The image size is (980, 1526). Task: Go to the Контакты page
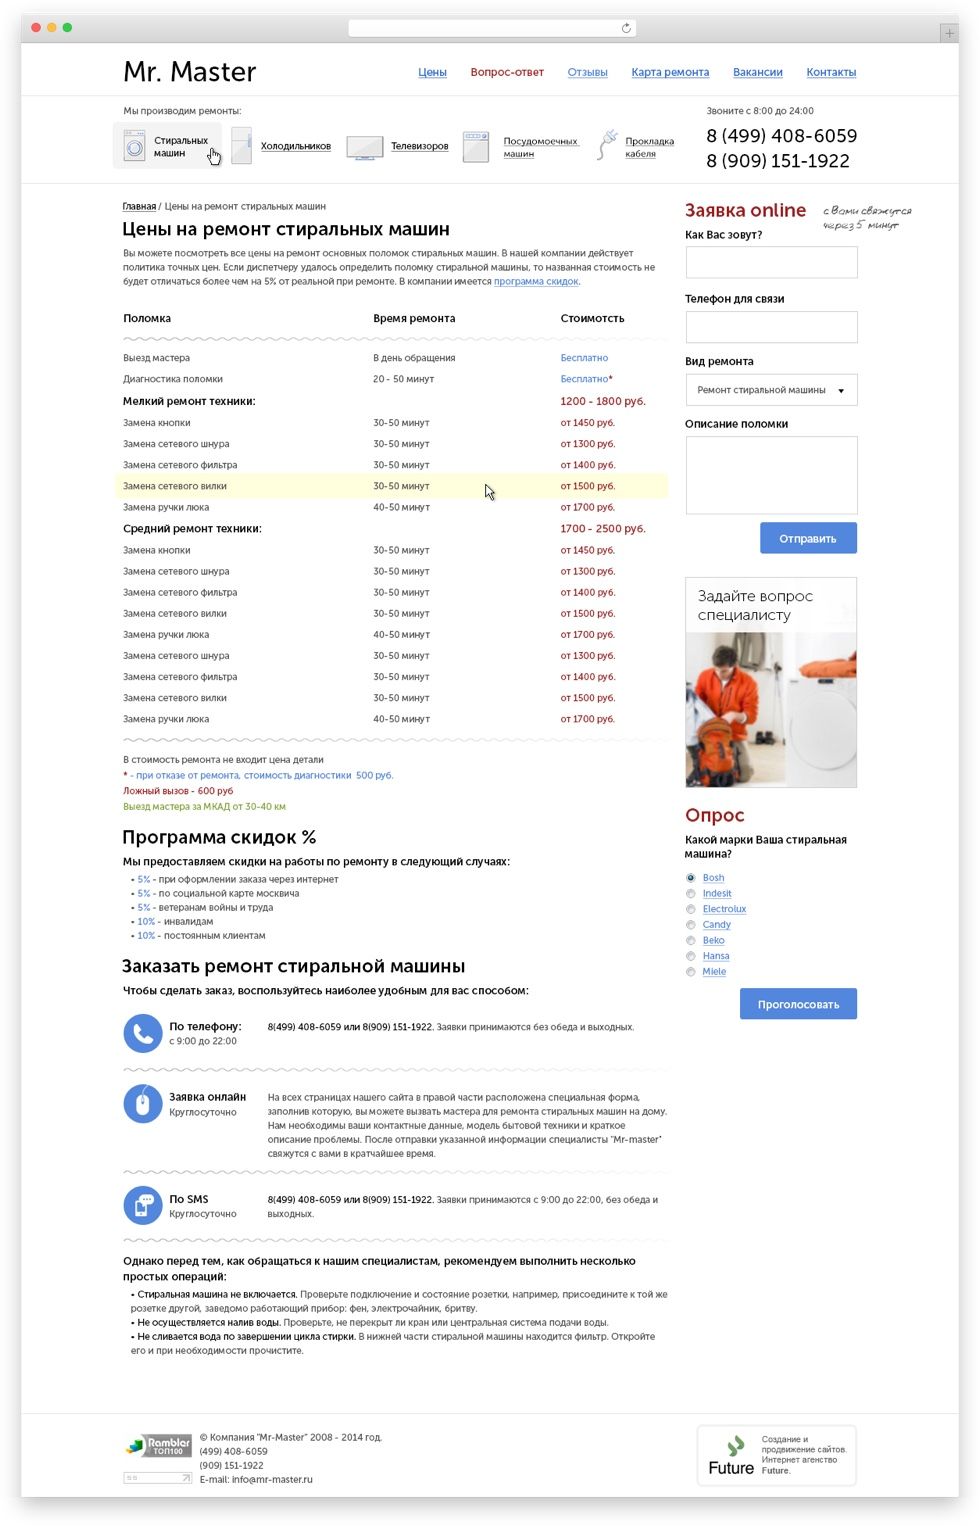tap(831, 72)
